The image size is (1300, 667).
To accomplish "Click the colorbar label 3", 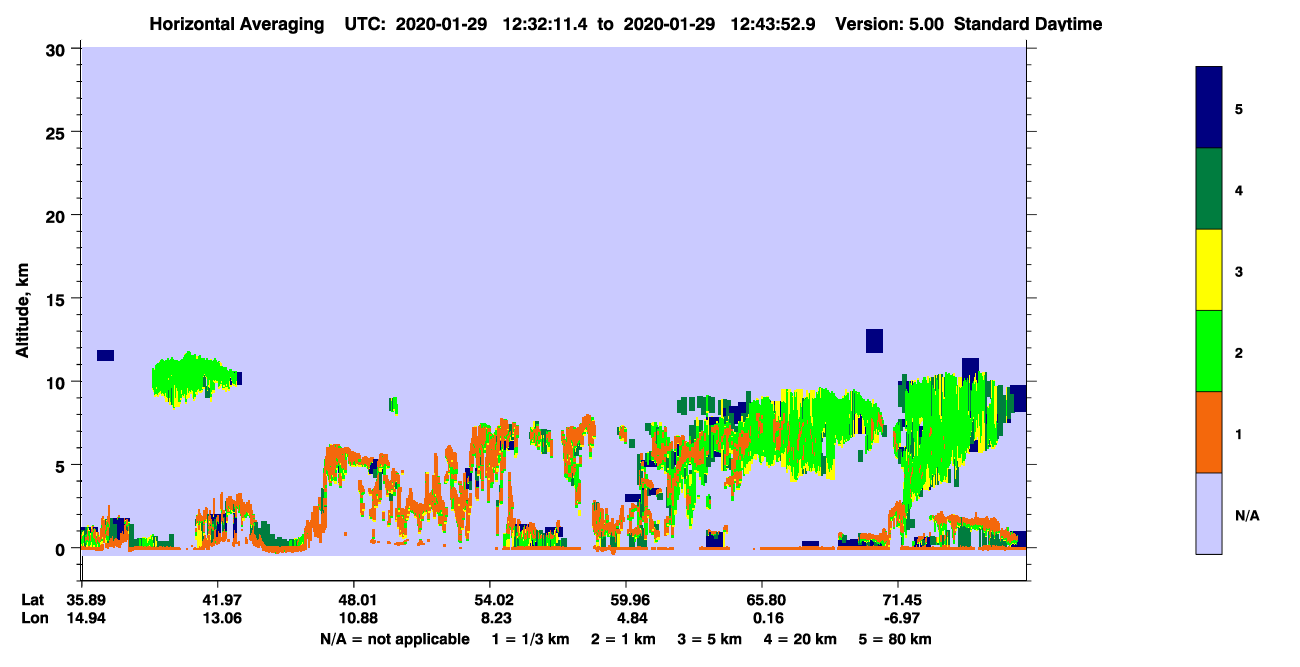I will (1239, 270).
